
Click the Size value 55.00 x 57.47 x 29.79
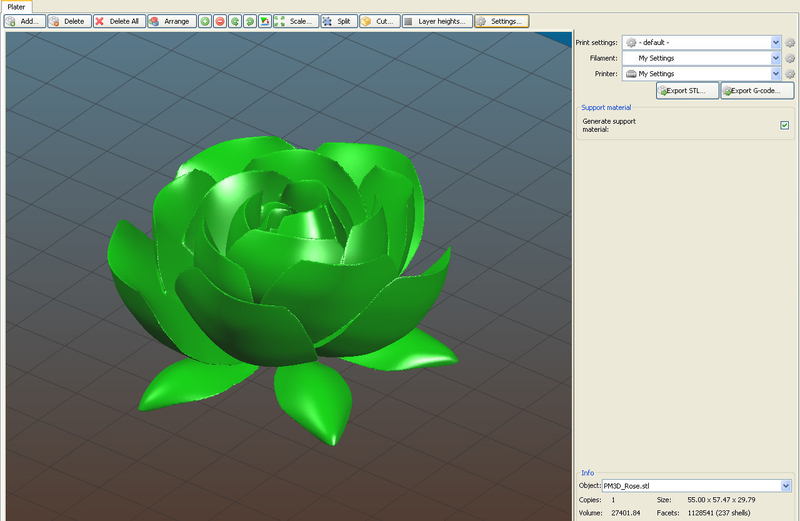tap(721, 500)
